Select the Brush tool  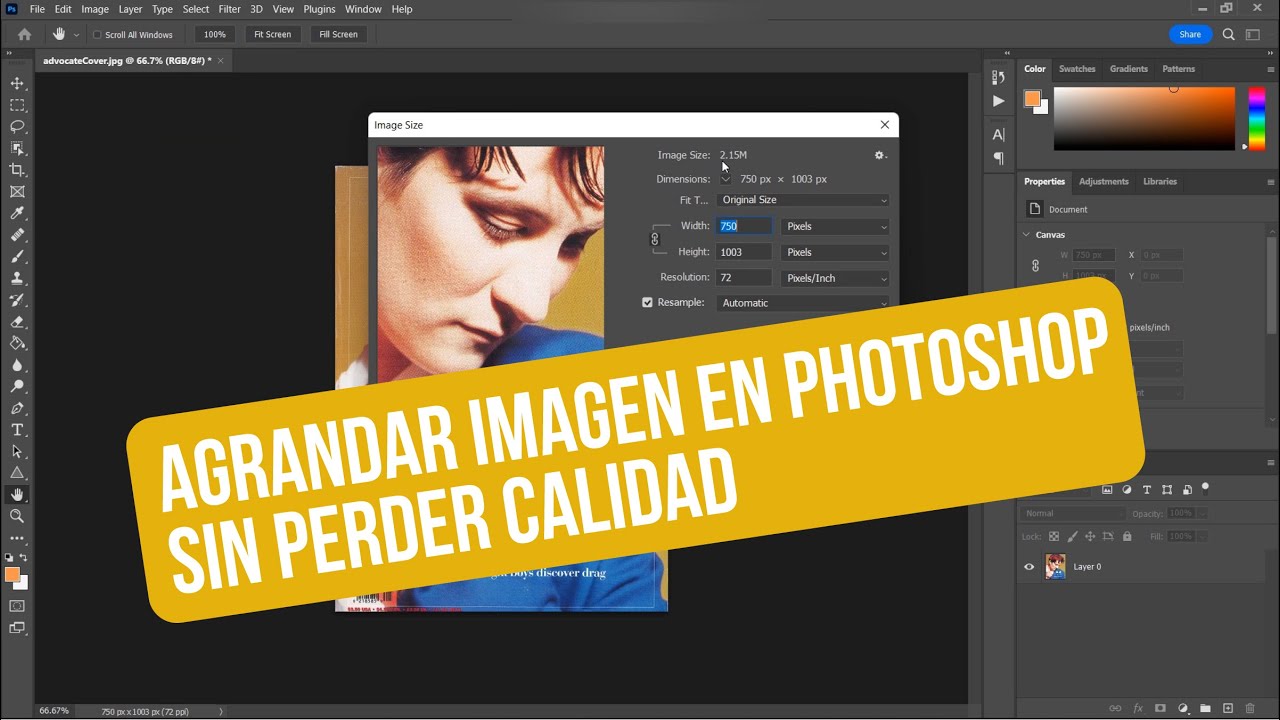pyautogui.click(x=17, y=257)
